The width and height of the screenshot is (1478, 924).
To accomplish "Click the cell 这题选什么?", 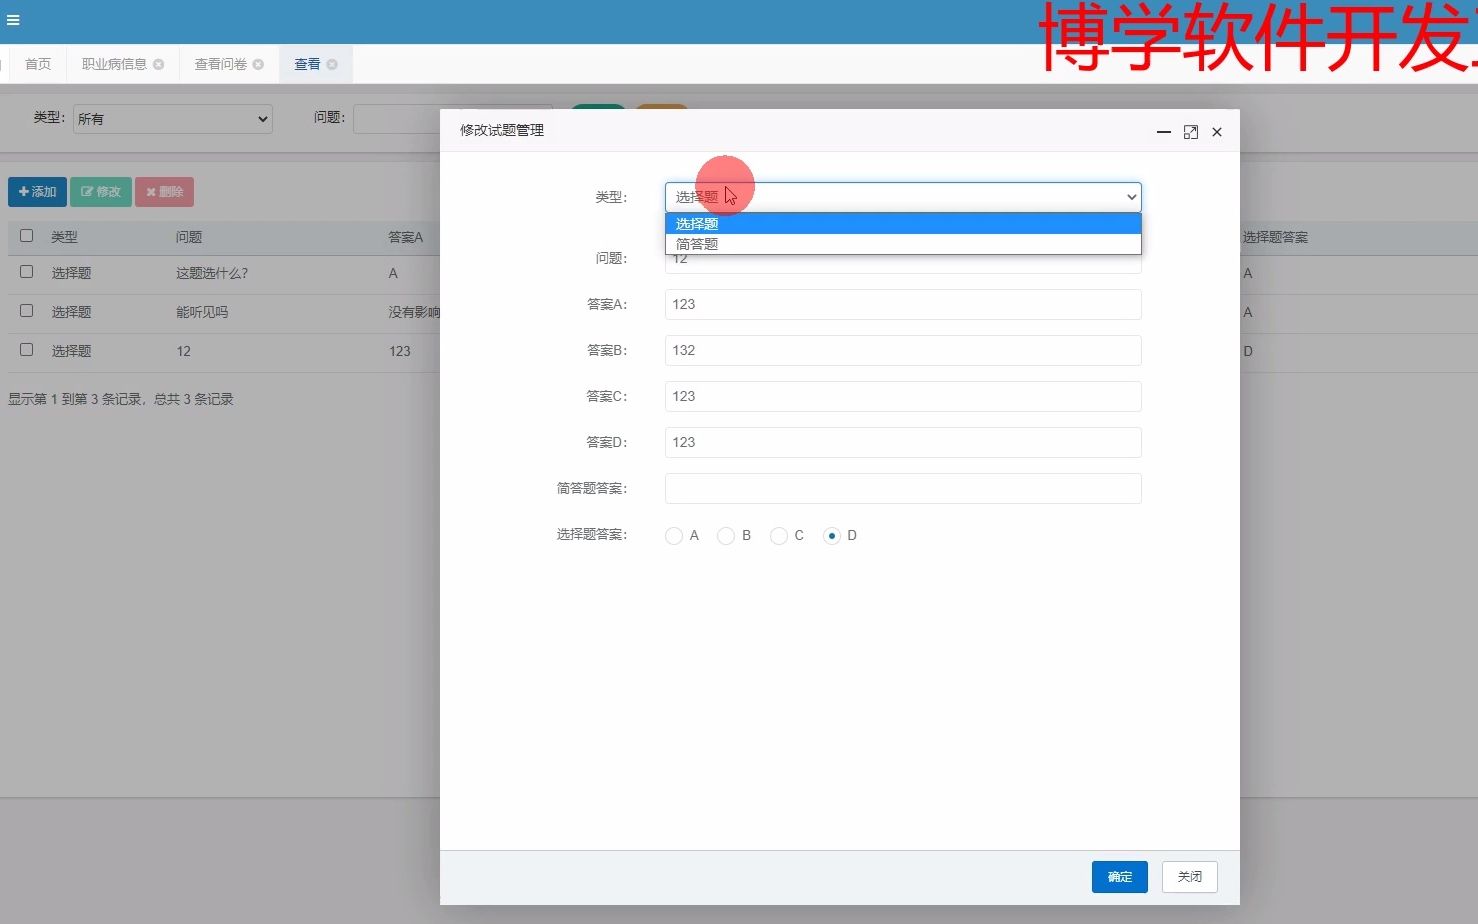I will coord(212,273).
